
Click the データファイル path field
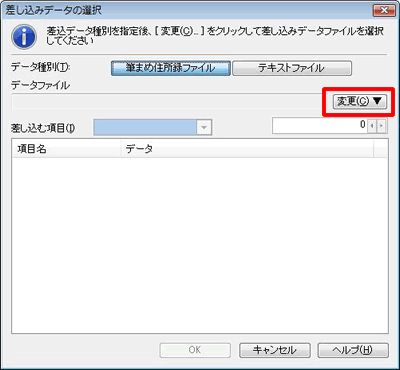pyautogui.click(x=167, y=101)
